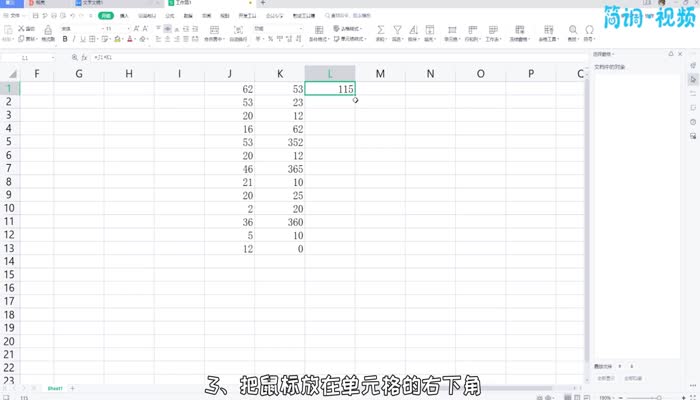
Task: Click the AutoSum sigma icon
Action: coord(381,30)
